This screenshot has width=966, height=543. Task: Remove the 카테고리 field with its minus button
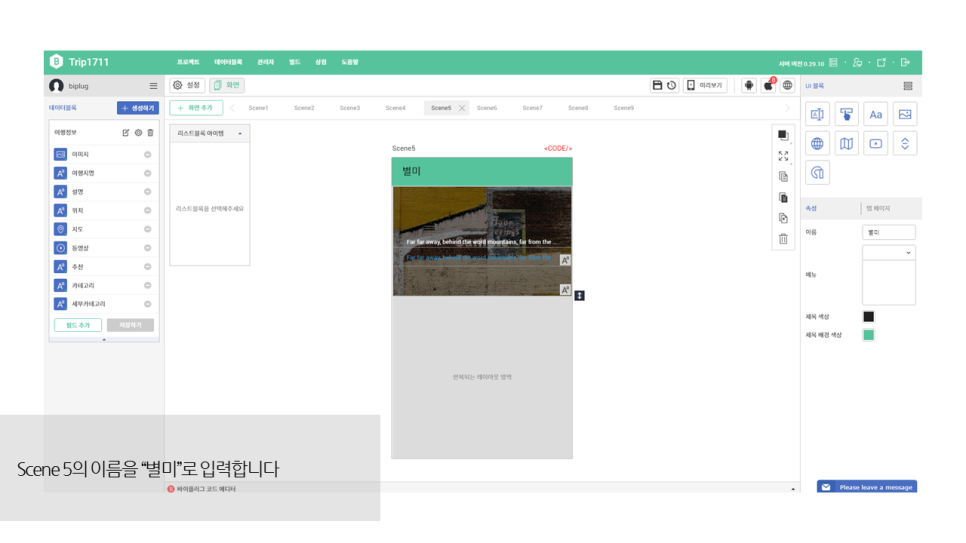click(x=147, y=285)
